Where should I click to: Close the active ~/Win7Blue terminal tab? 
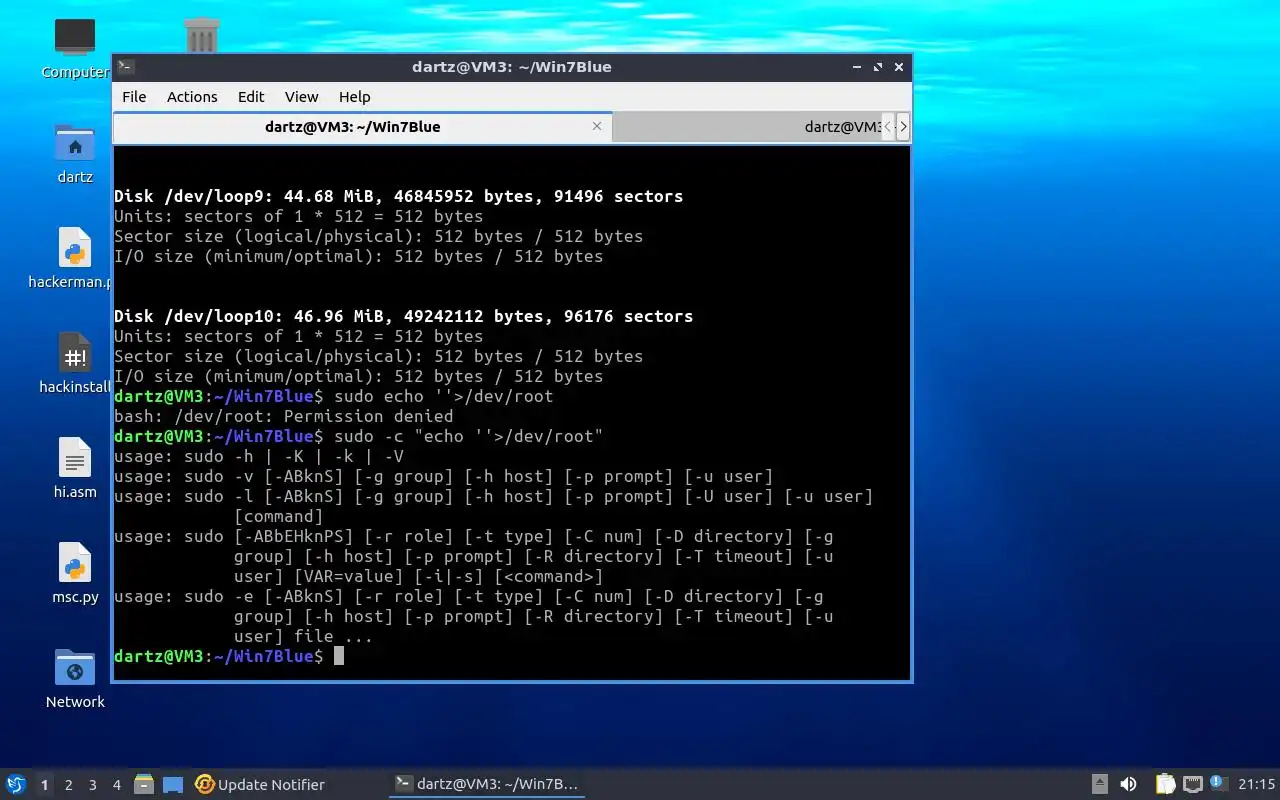597,126
